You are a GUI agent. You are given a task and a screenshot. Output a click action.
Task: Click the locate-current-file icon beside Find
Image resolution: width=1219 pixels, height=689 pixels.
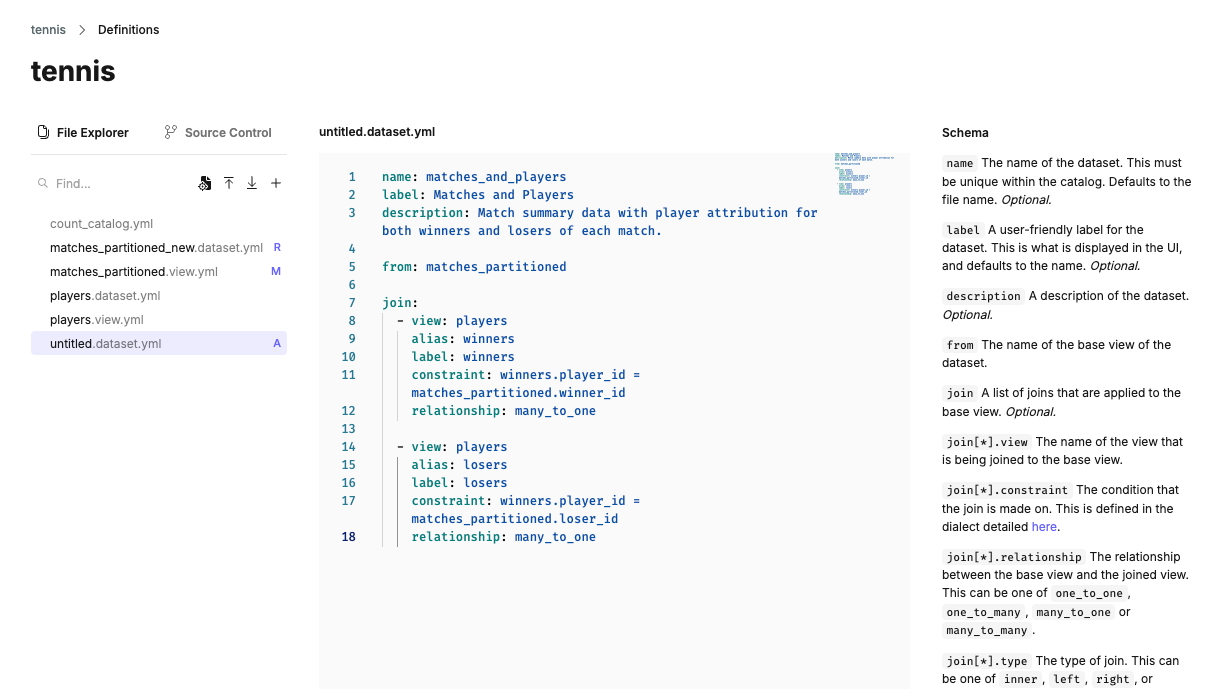pos(205,183)
